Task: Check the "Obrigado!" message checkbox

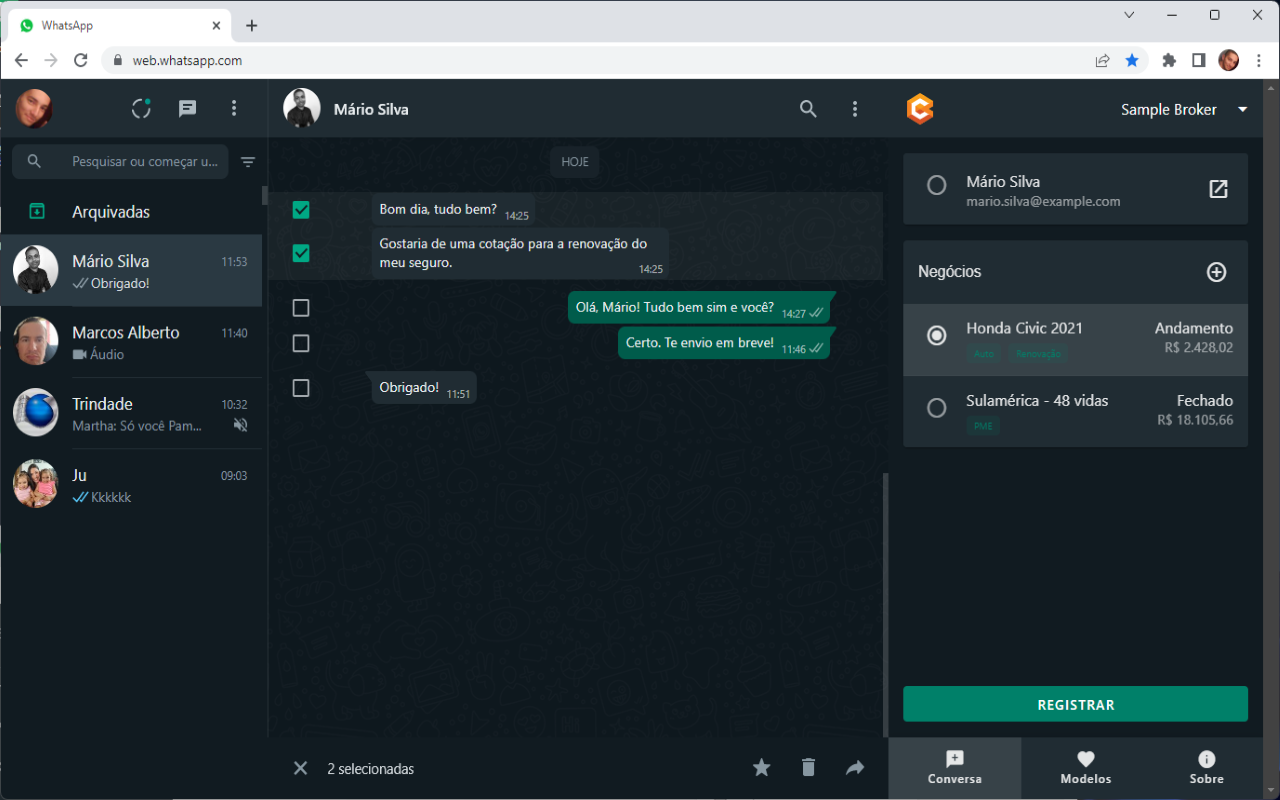Action: 301,388
